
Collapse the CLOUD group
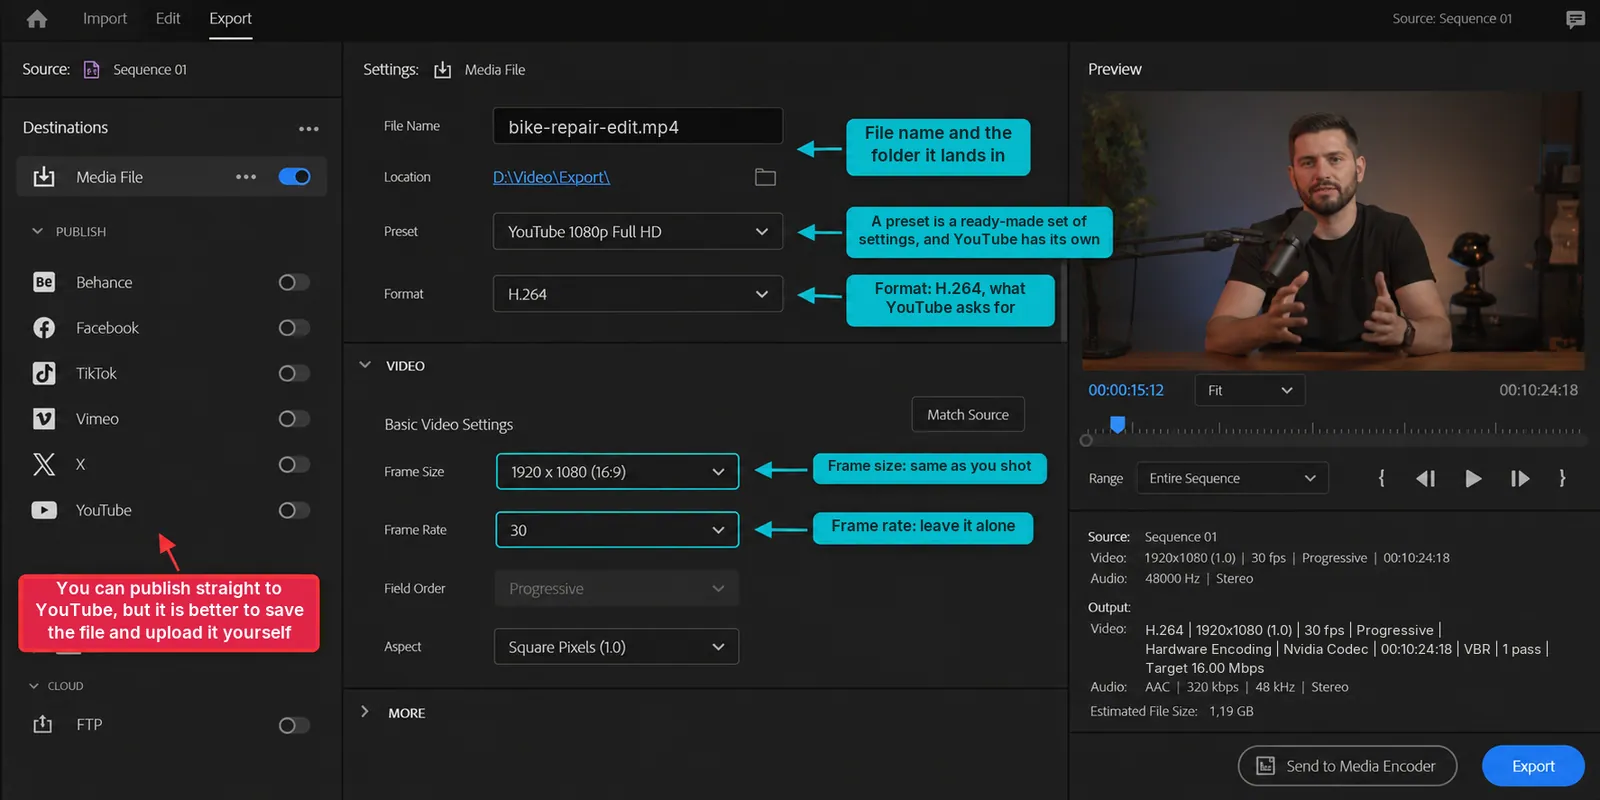click(34, 686)
